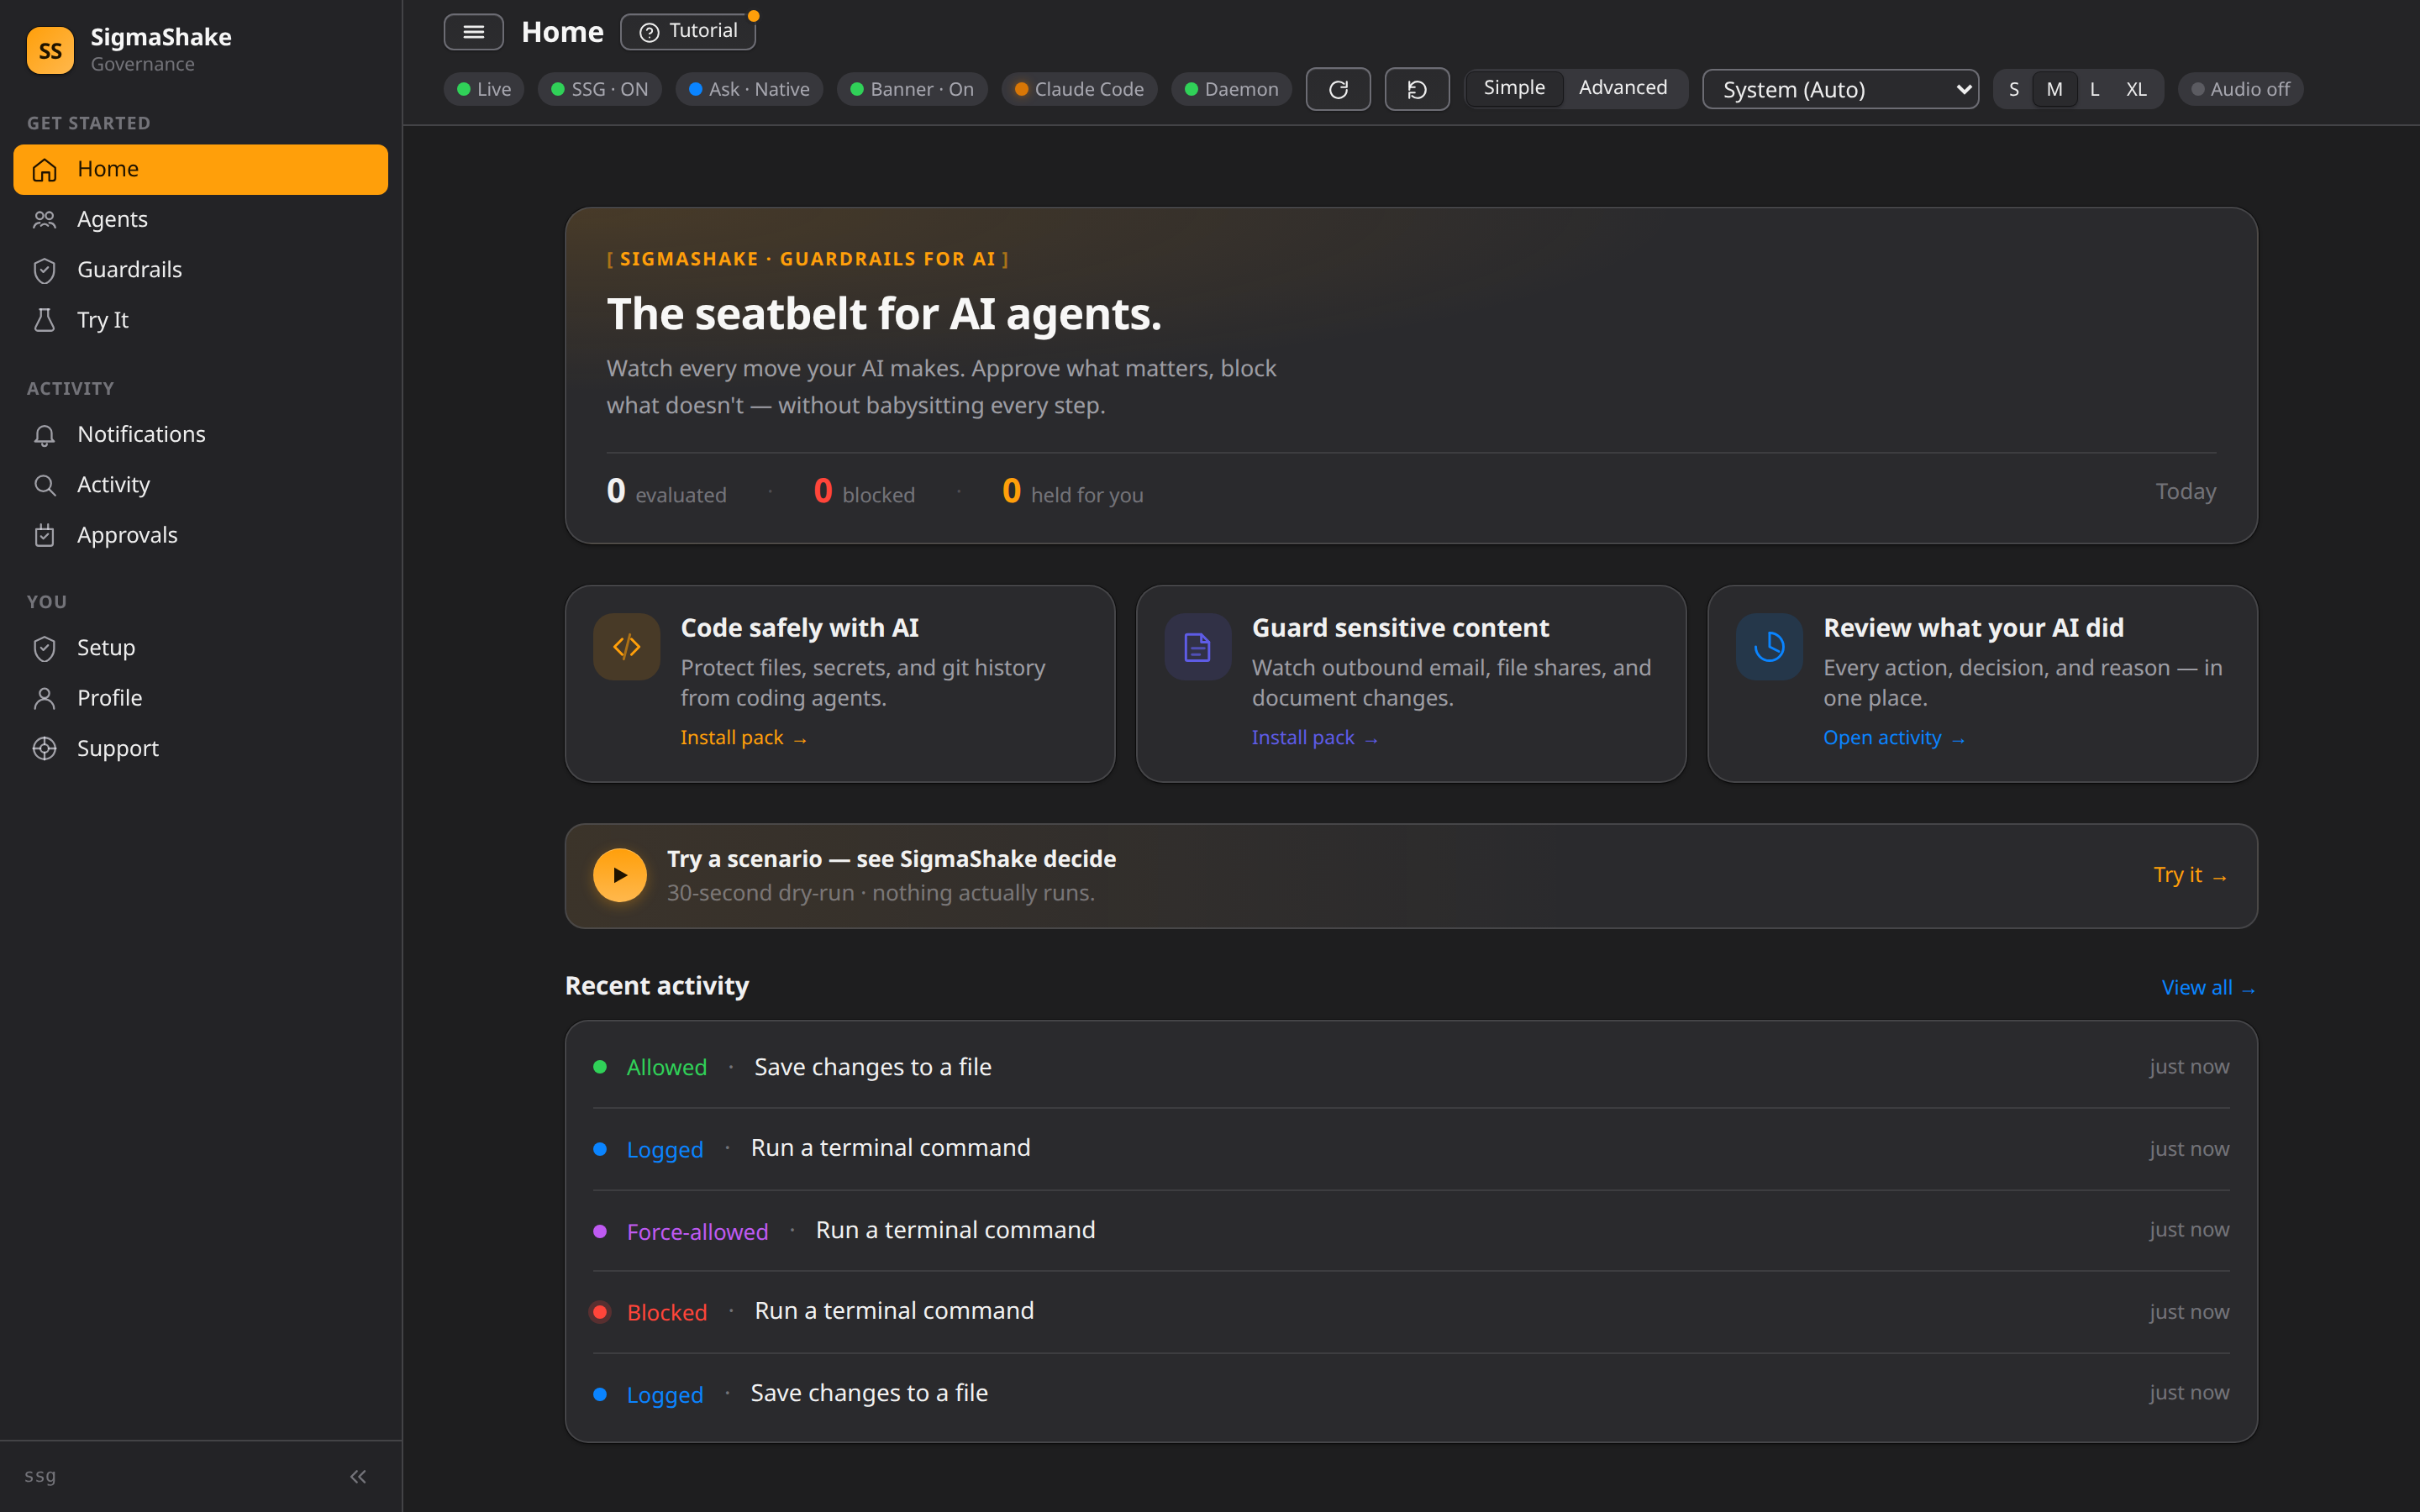Toggle the Live status pill

coord(484,89)
